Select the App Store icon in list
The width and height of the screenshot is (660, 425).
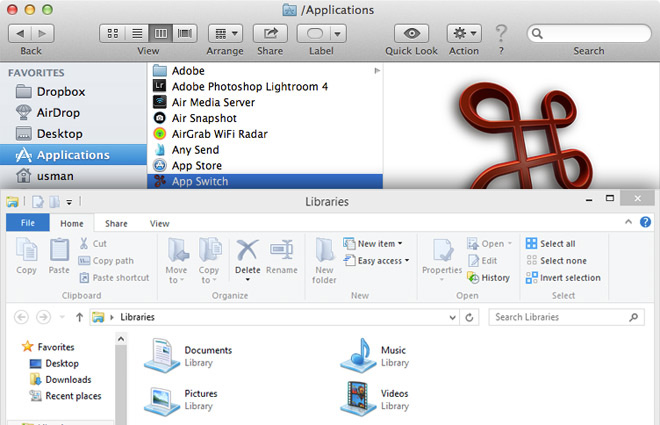point(159,165)
